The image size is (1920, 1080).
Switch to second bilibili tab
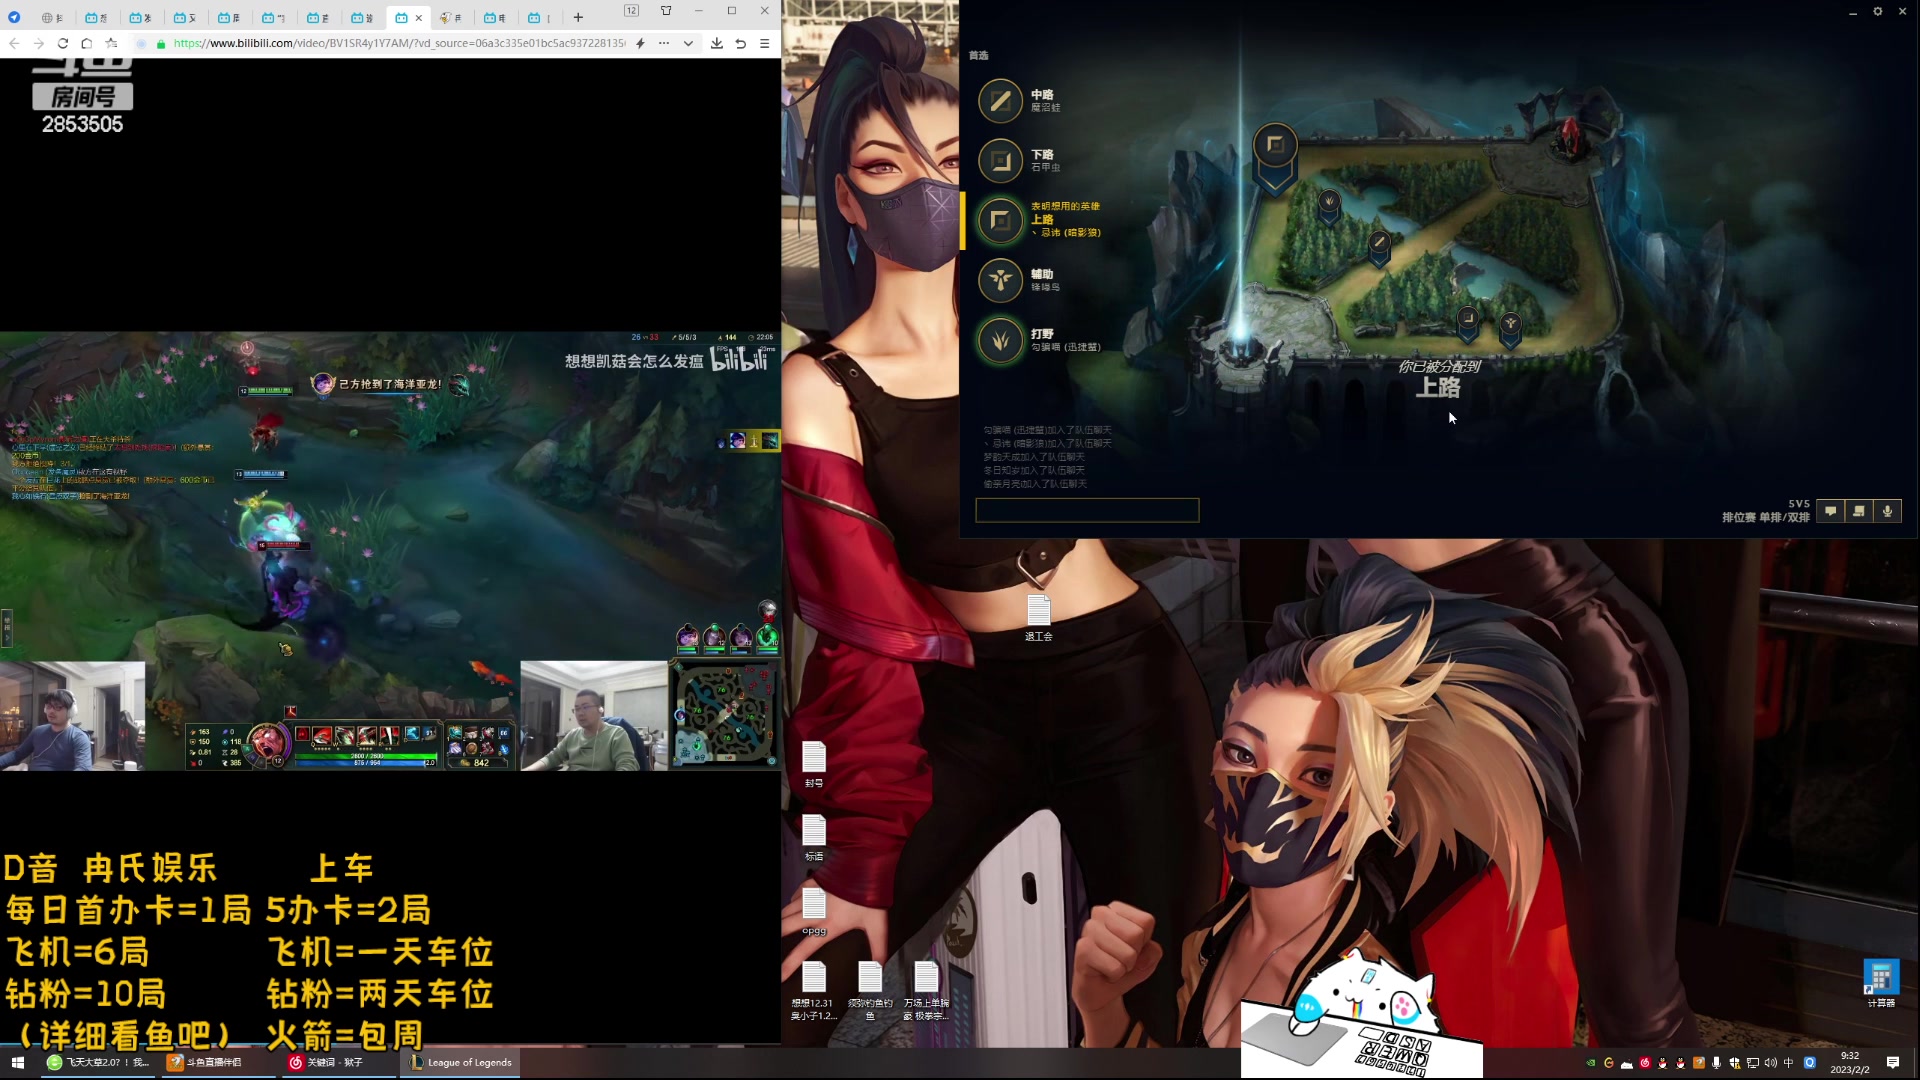point(141,17)
